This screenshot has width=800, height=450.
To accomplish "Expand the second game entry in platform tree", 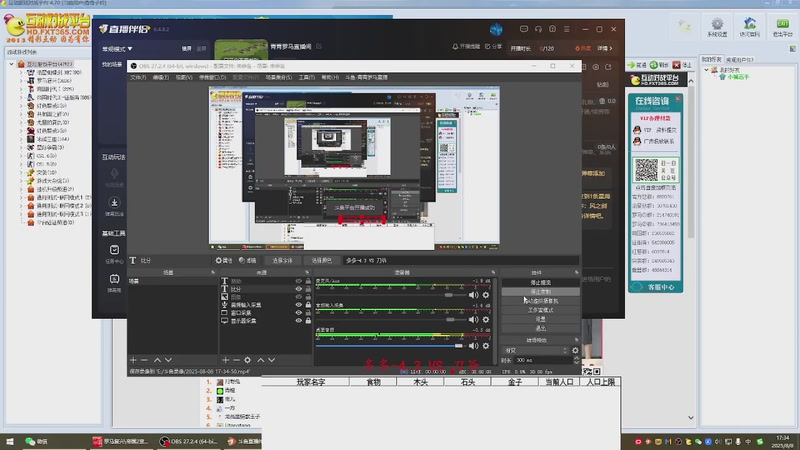I will pyautogui.click(x=21, y=81).
